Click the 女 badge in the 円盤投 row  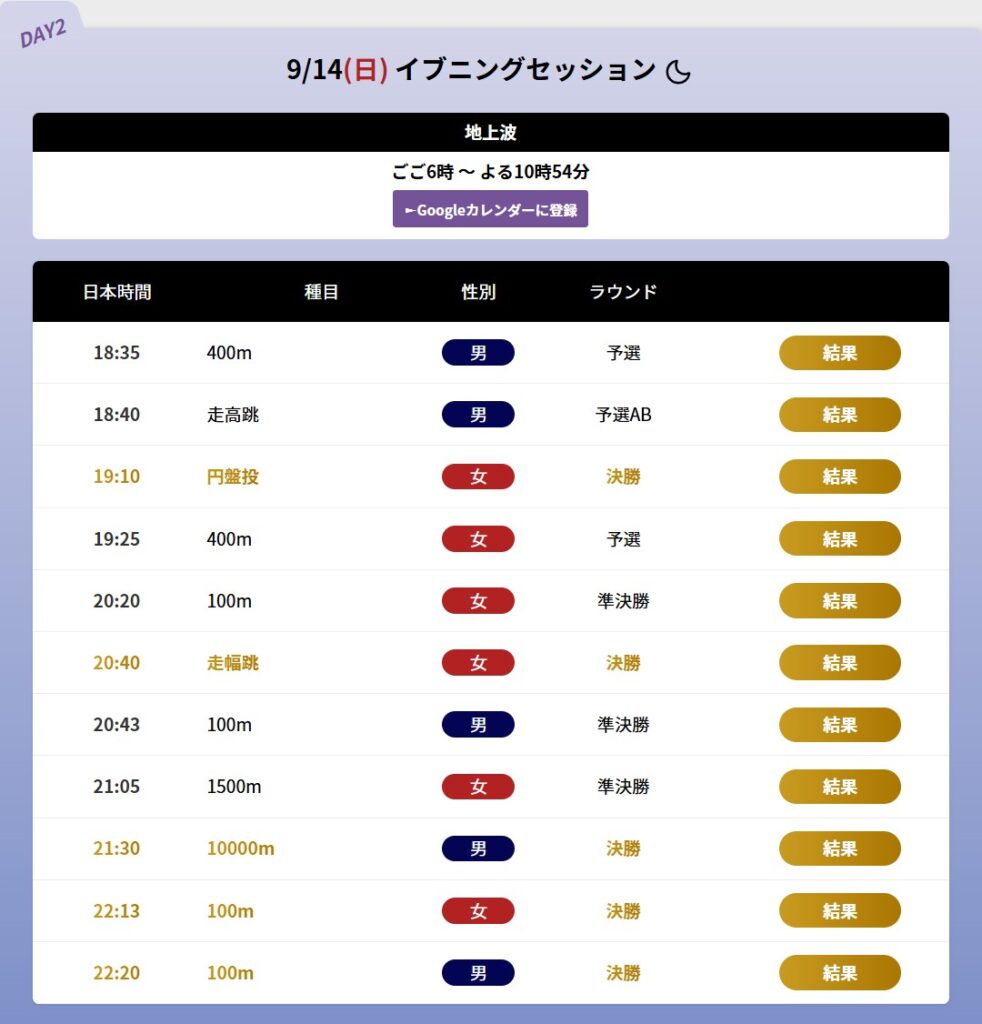coord(478,477)
